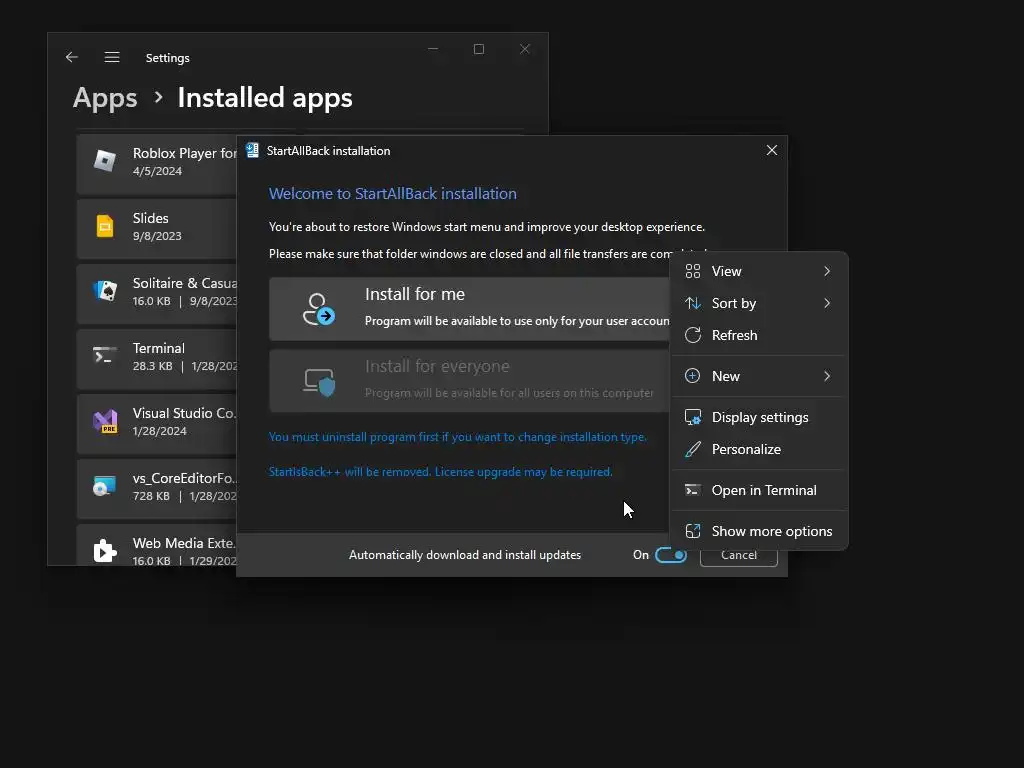Click the Visual Studio Code icon
The height and width of the screenshot is (768, 1024).
click(105, 421)
